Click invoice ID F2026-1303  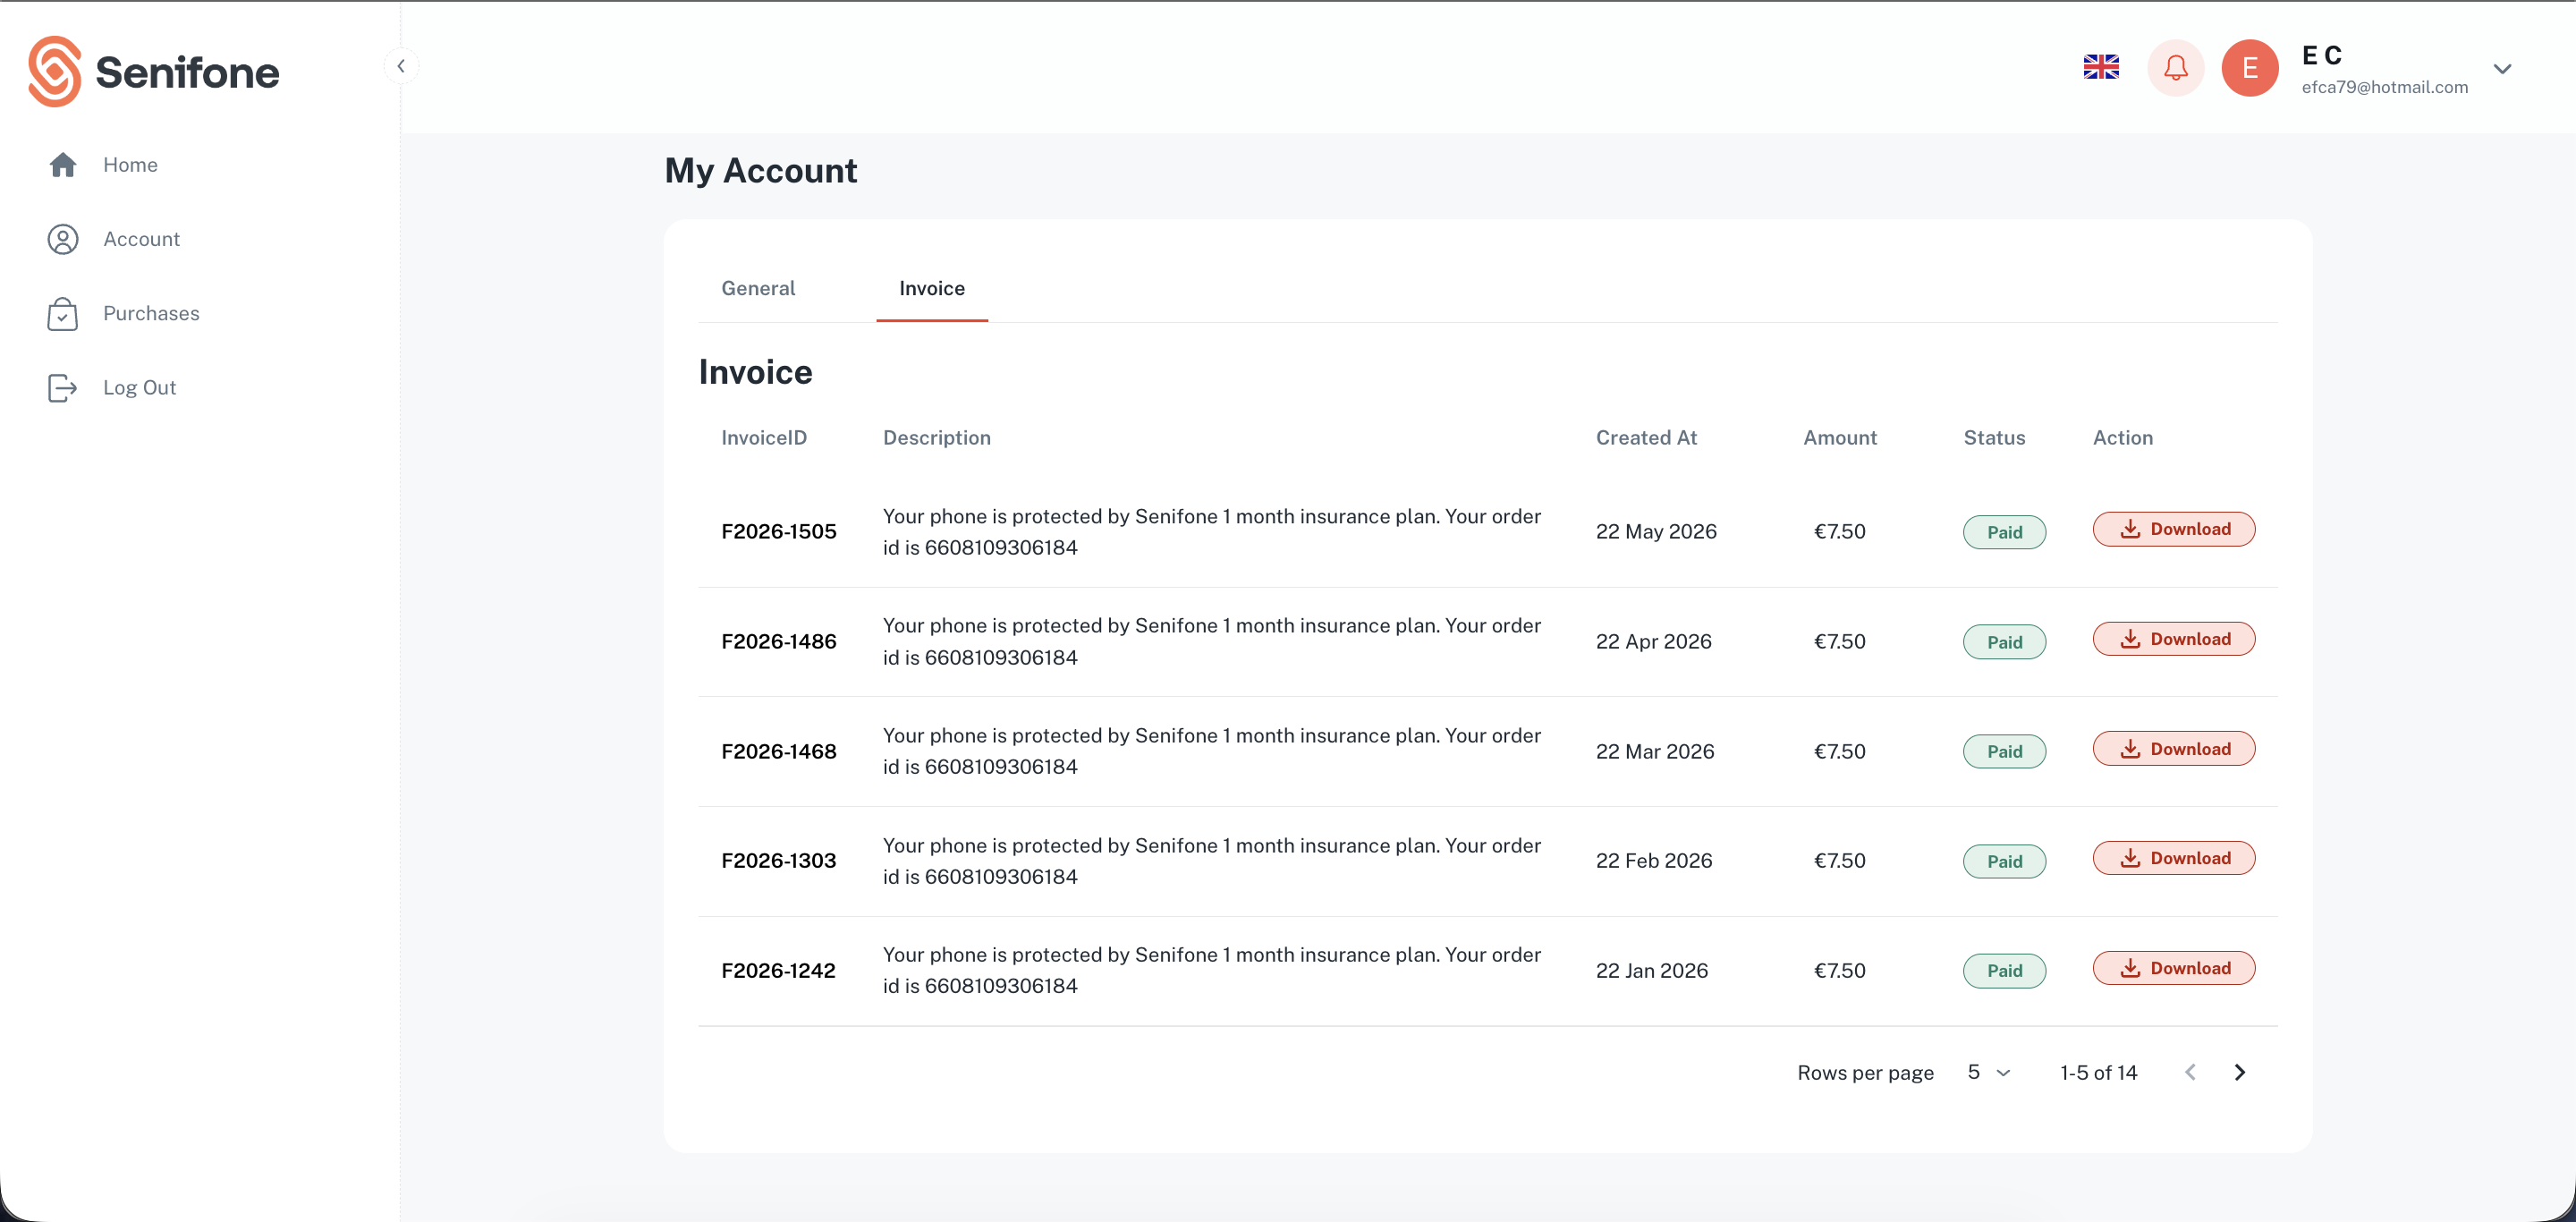point(779,860)
